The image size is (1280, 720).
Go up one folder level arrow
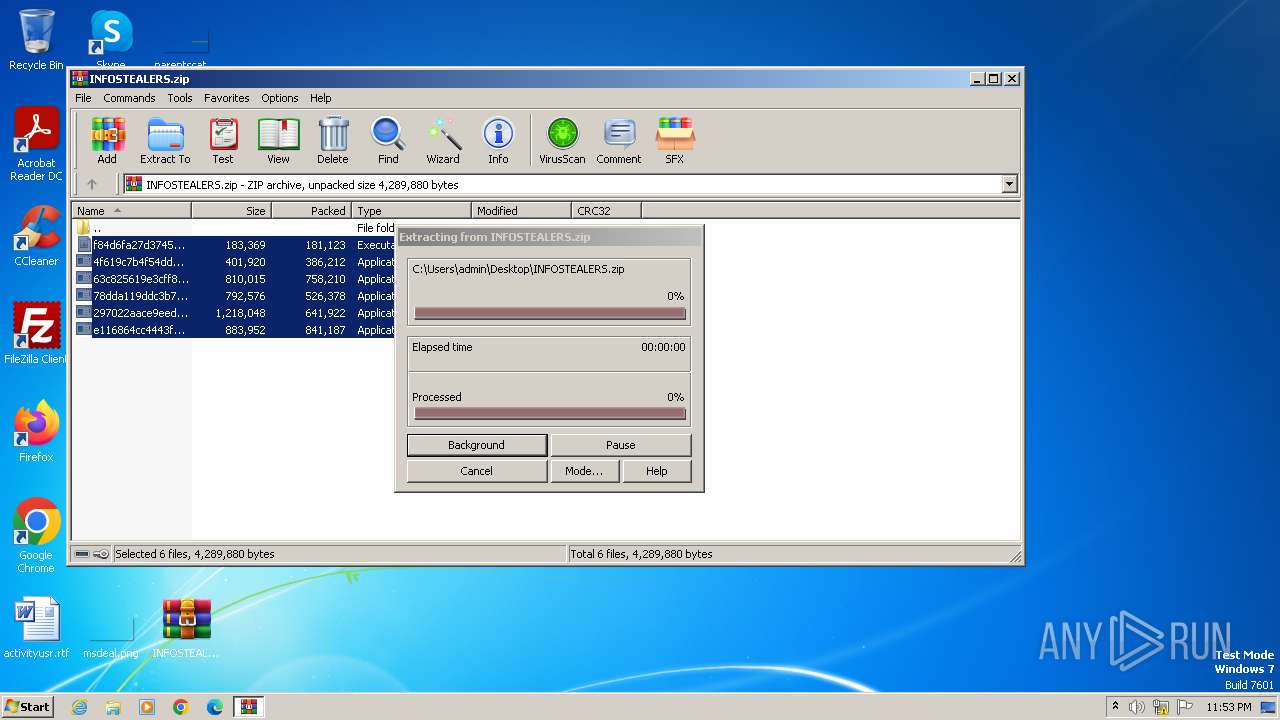pyautogui.click(x=92, y=184)
